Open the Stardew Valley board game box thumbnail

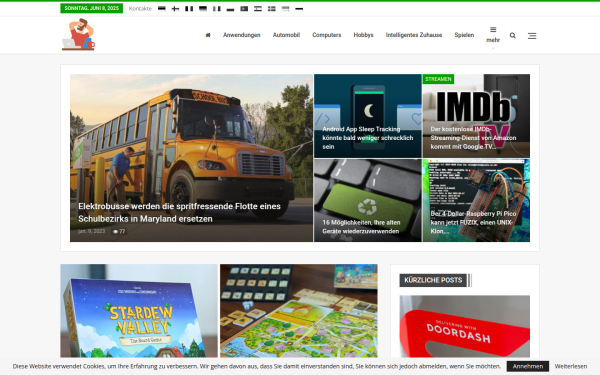(139, 311)
